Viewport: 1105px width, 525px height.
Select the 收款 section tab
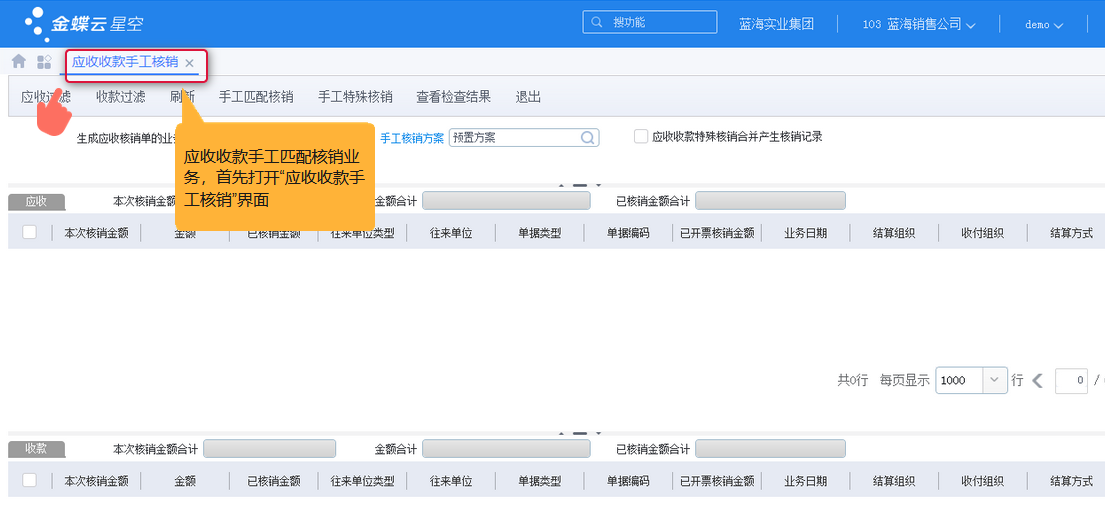tap(37, 449)
